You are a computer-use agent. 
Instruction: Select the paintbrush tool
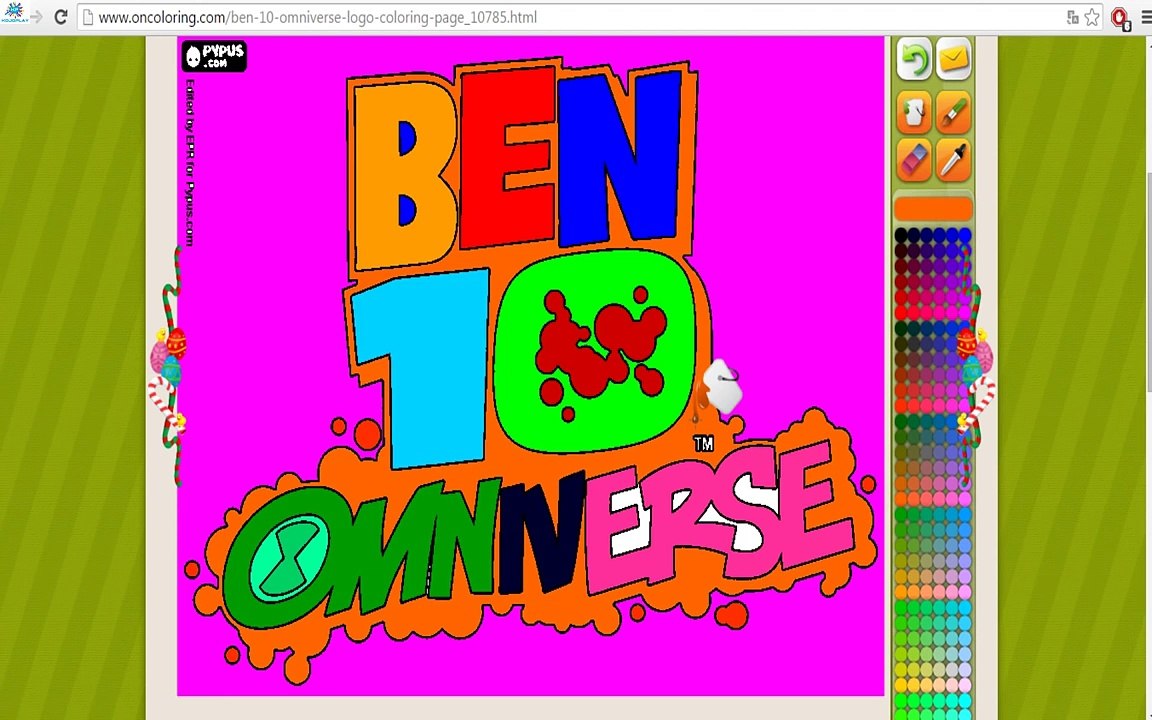click(x=954, y=112)
